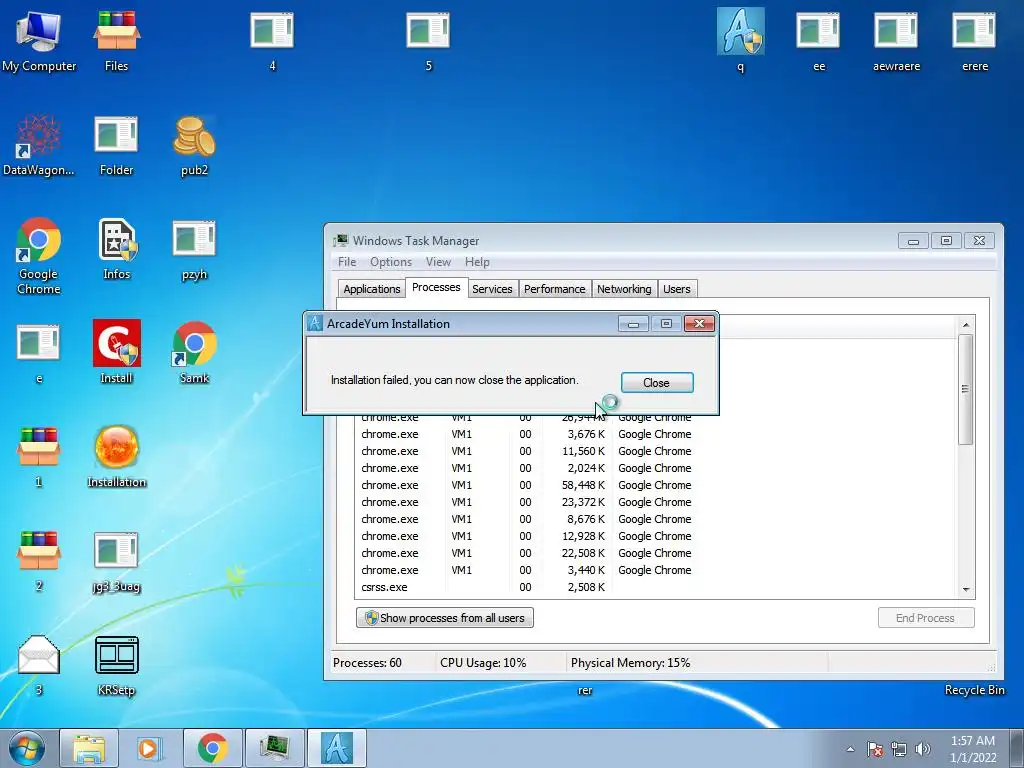Click process list scrollbar up arrow
Screen dimensions: 1024x768
(x=966, y=325)
